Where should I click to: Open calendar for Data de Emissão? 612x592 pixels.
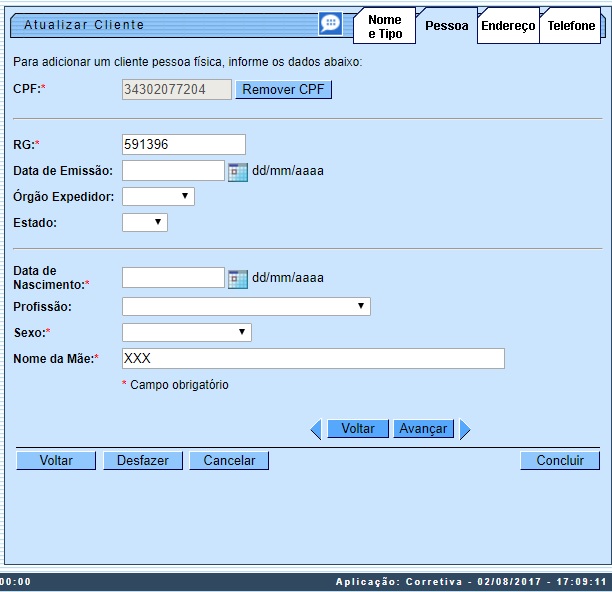click(237, 171)
